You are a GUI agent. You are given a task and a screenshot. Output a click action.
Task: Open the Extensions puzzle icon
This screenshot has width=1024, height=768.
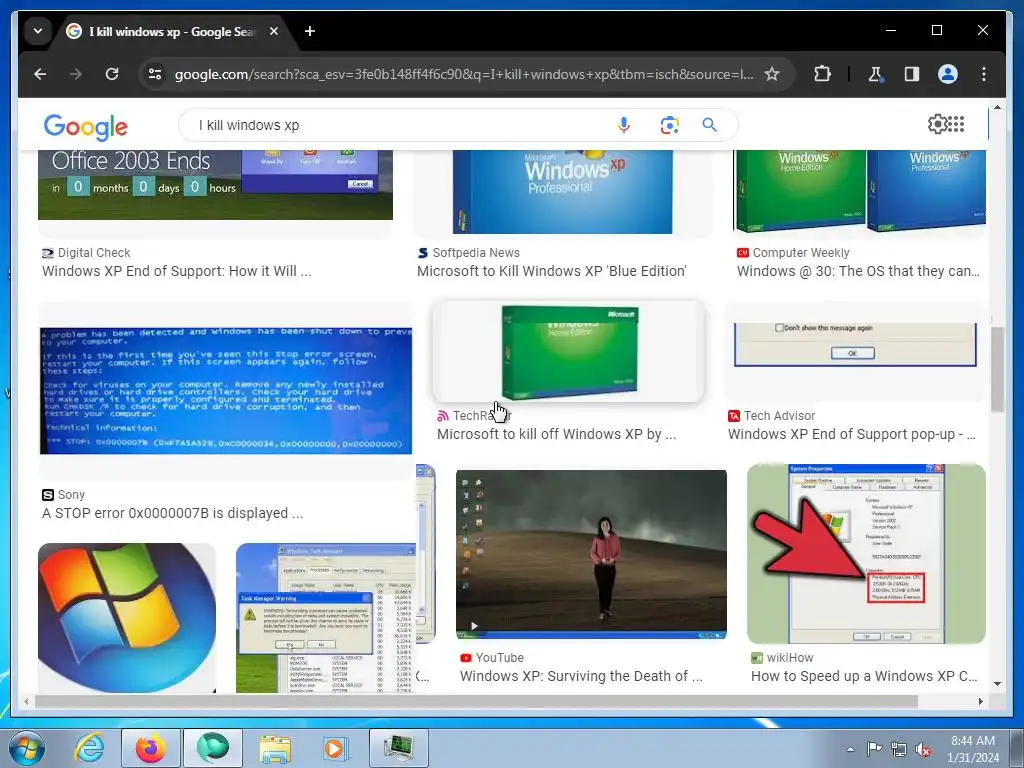point(822,74)
